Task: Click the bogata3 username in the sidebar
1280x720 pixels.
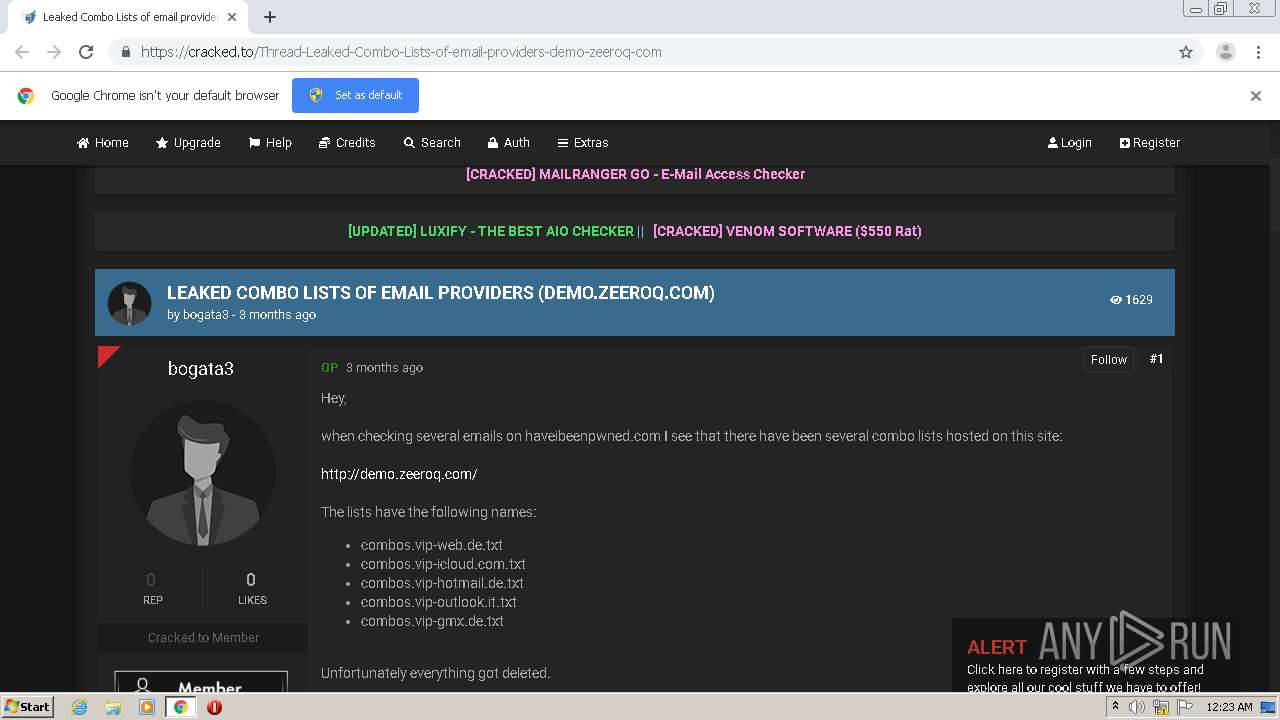Action: [x=201, y=369]
